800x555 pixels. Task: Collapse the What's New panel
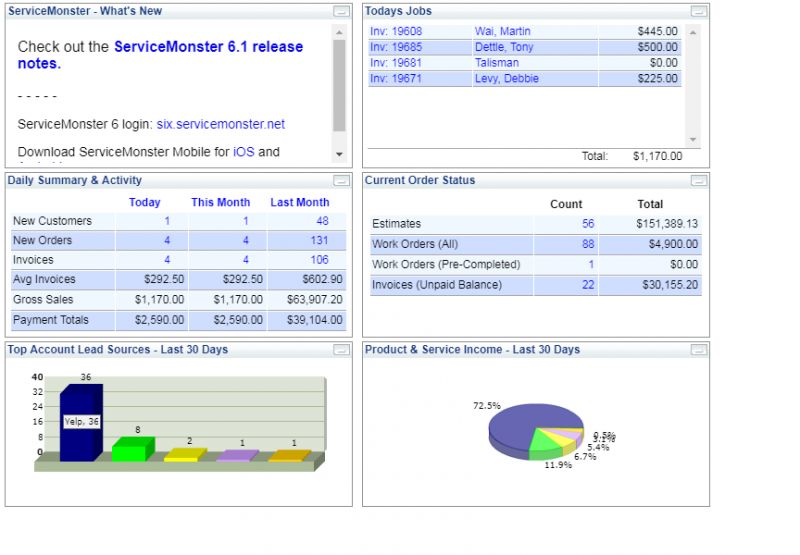coord(341,11)
